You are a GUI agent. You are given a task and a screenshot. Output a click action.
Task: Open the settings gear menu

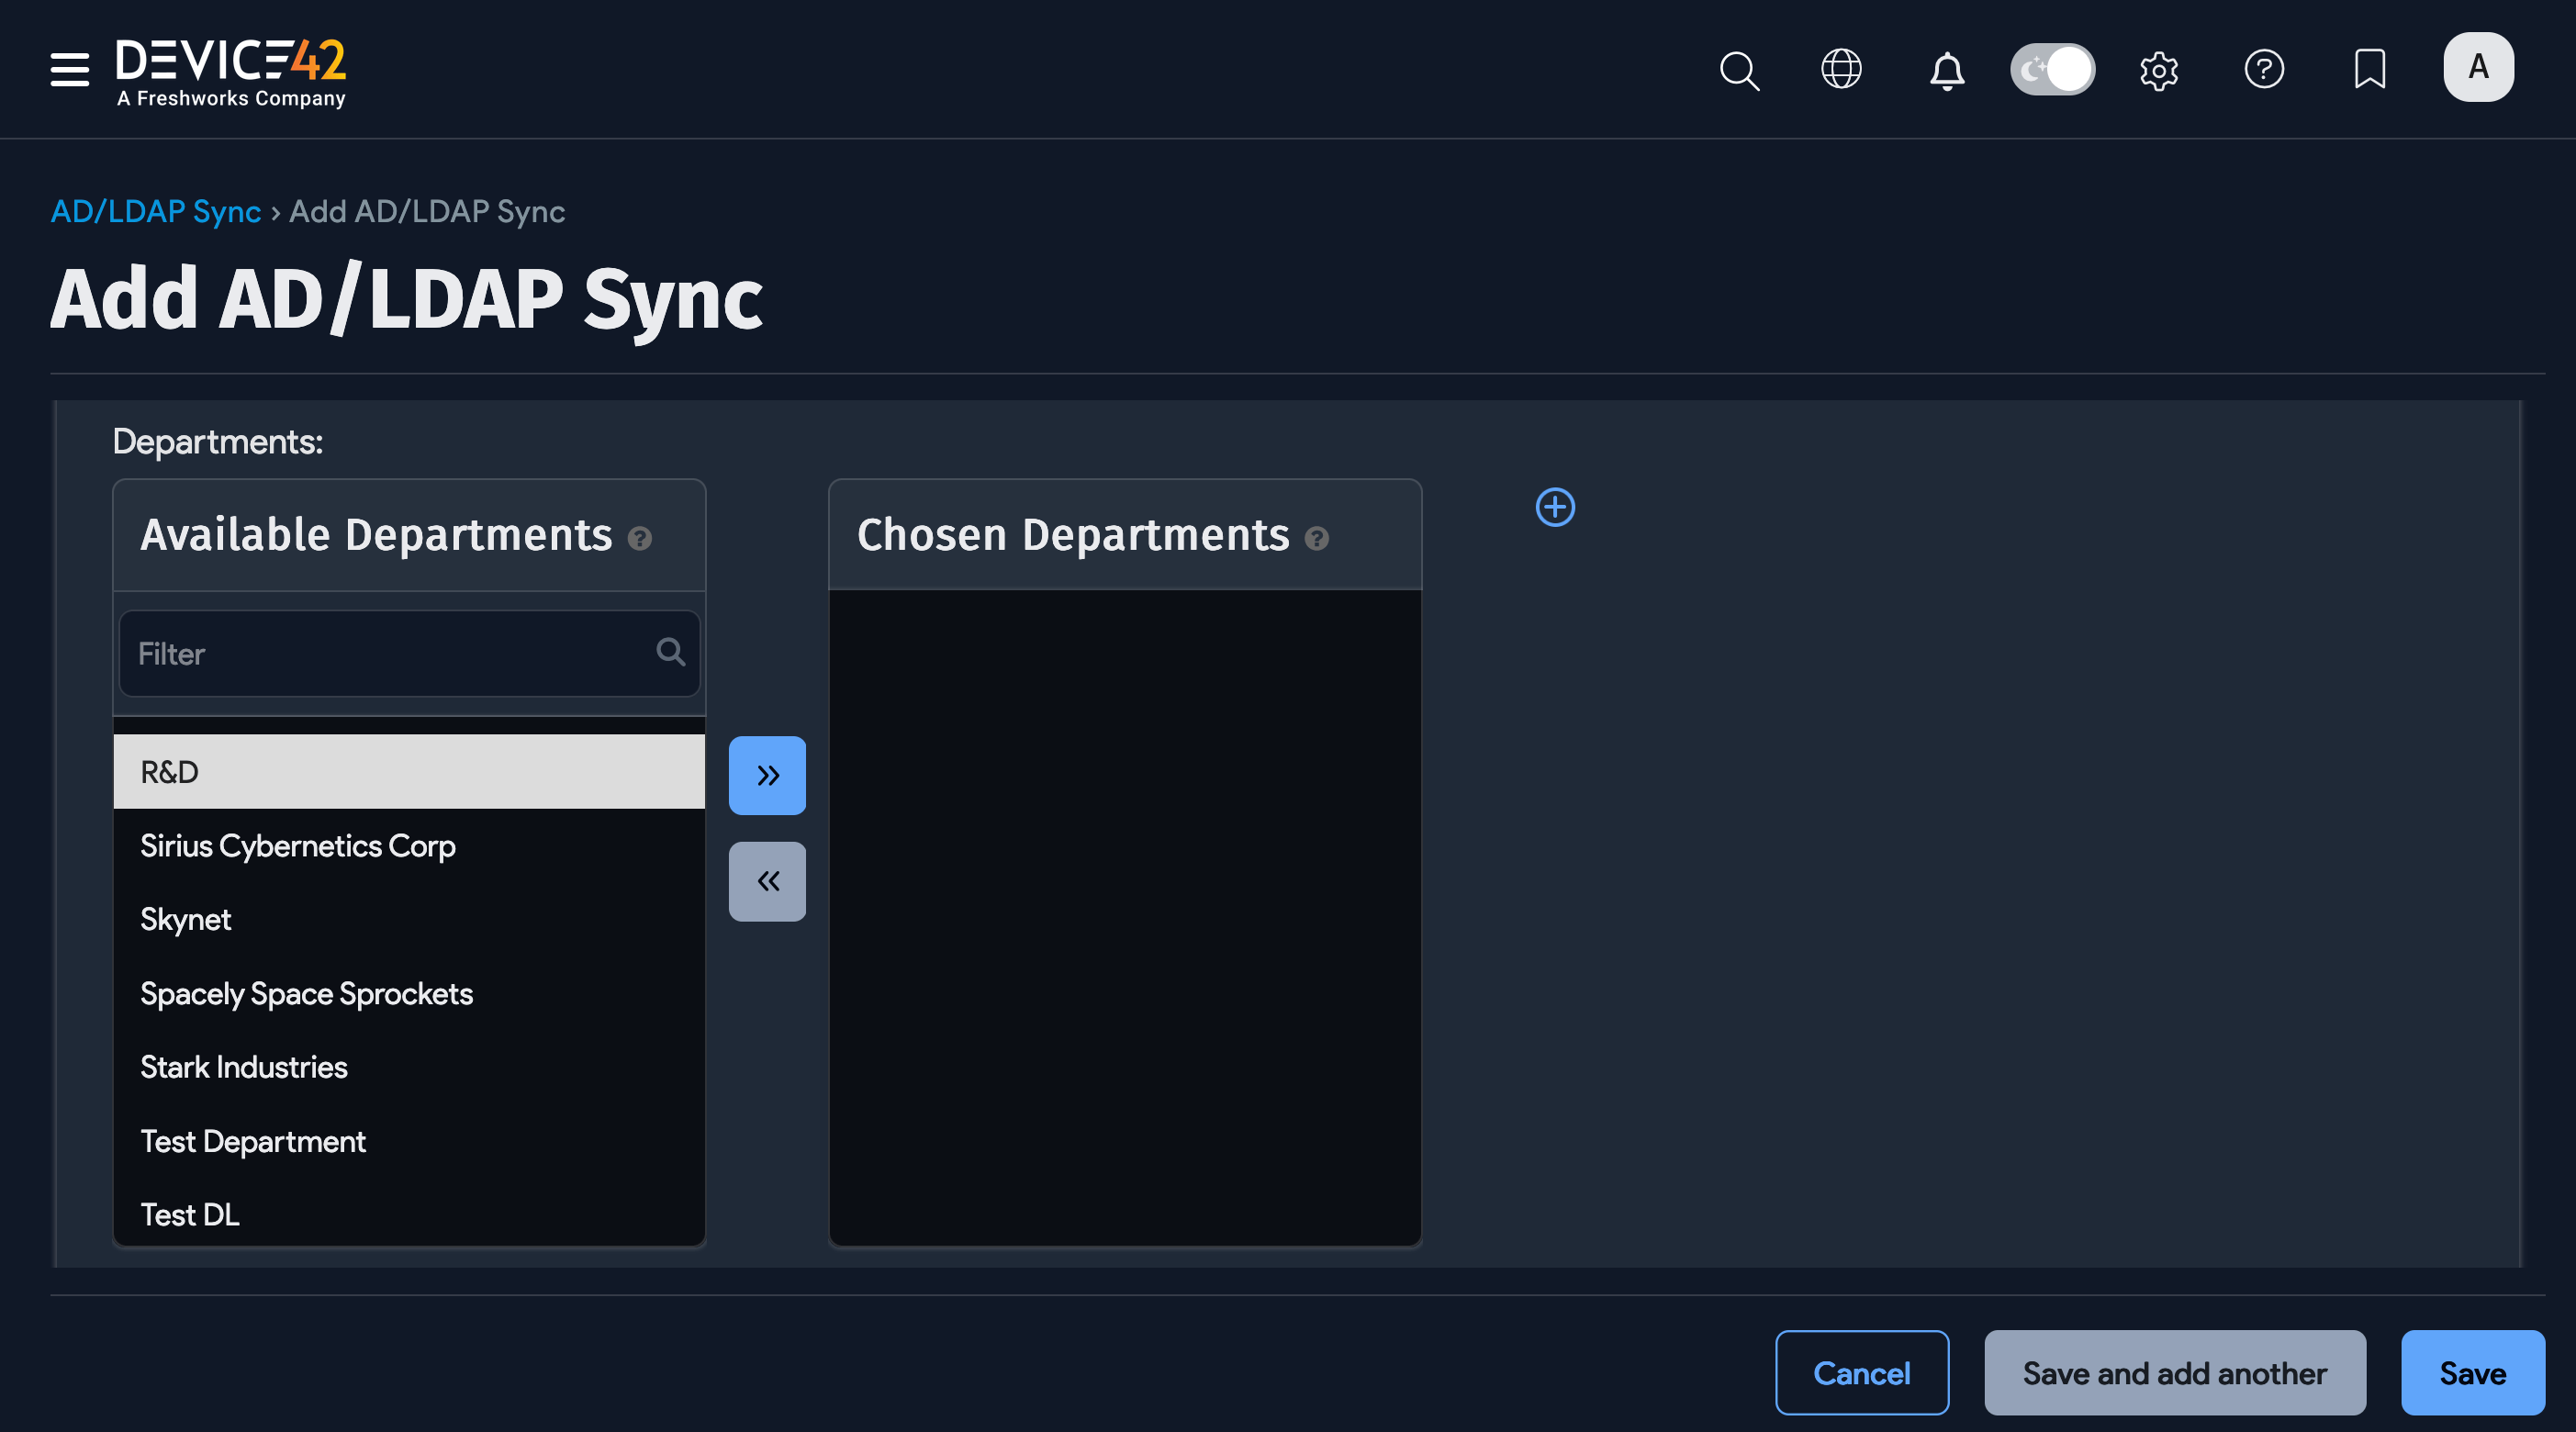(2158, 70)
